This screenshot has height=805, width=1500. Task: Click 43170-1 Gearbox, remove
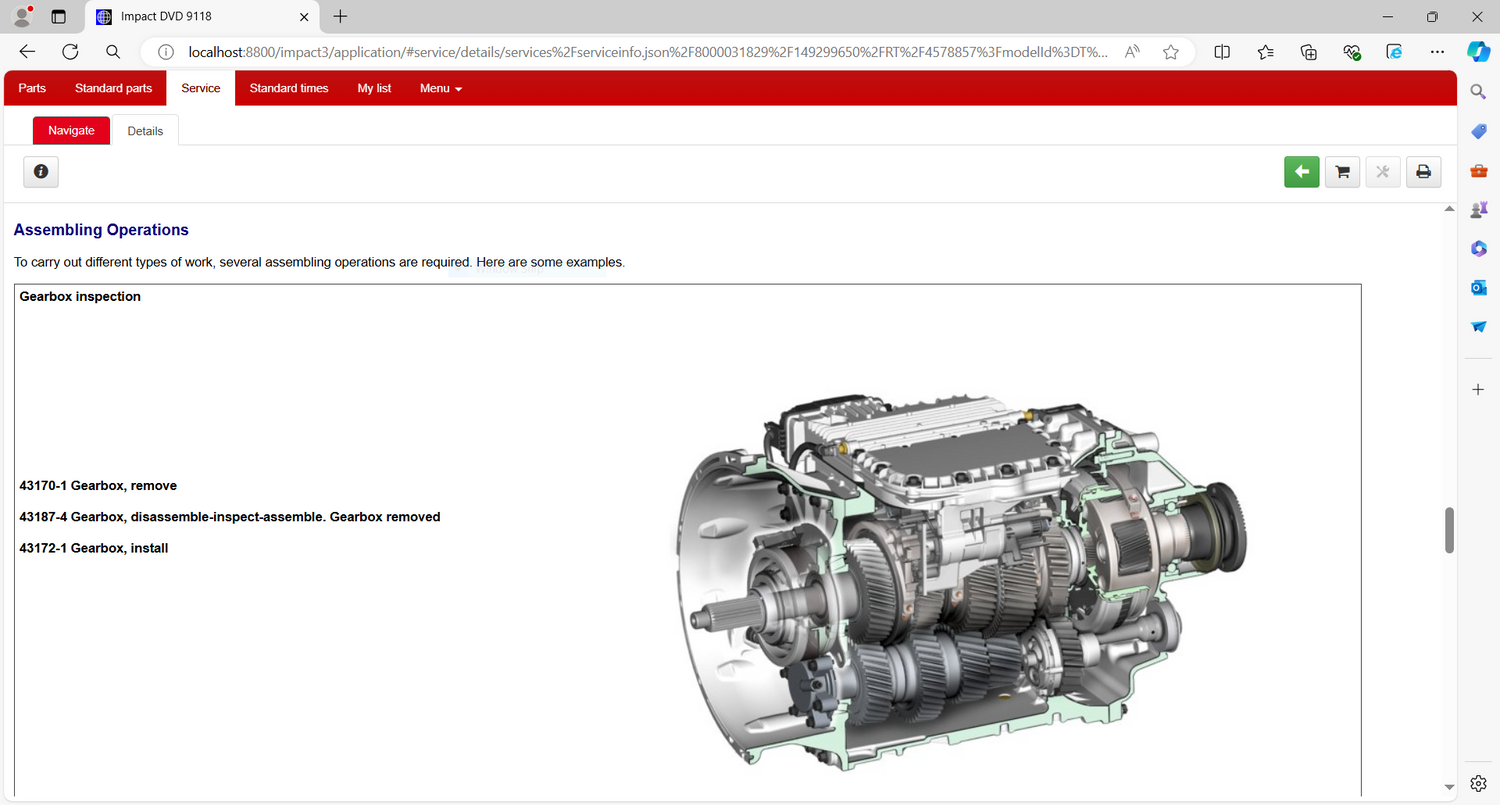click(98, 486)
